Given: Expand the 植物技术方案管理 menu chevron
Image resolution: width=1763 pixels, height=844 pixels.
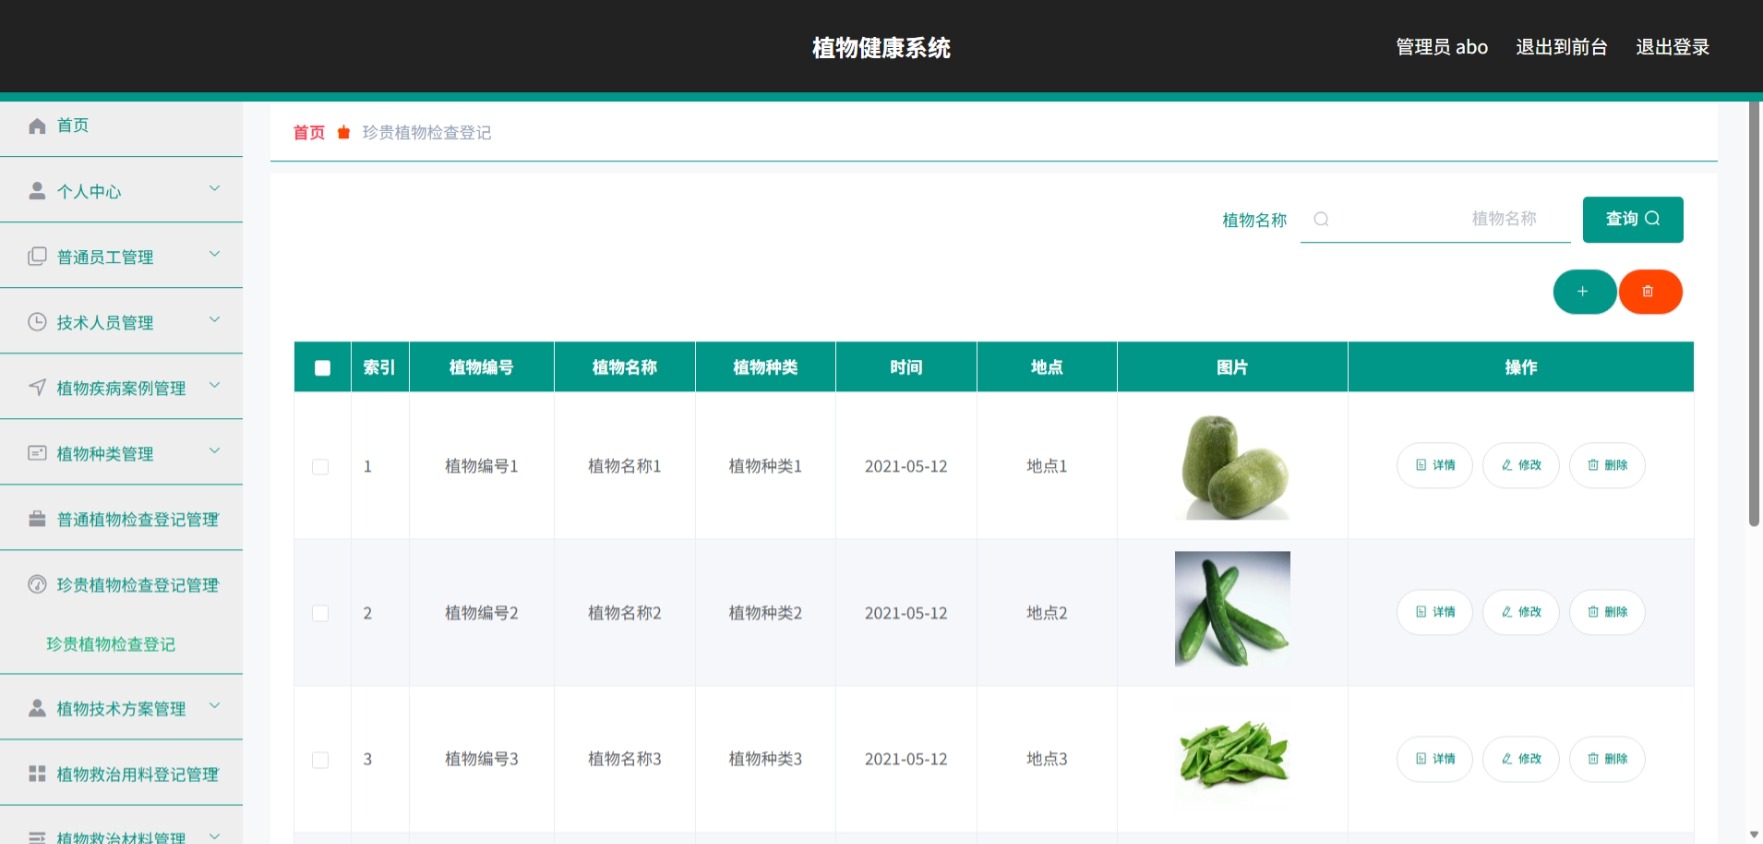Looking at the screenshot, I should tap(214, 706).
